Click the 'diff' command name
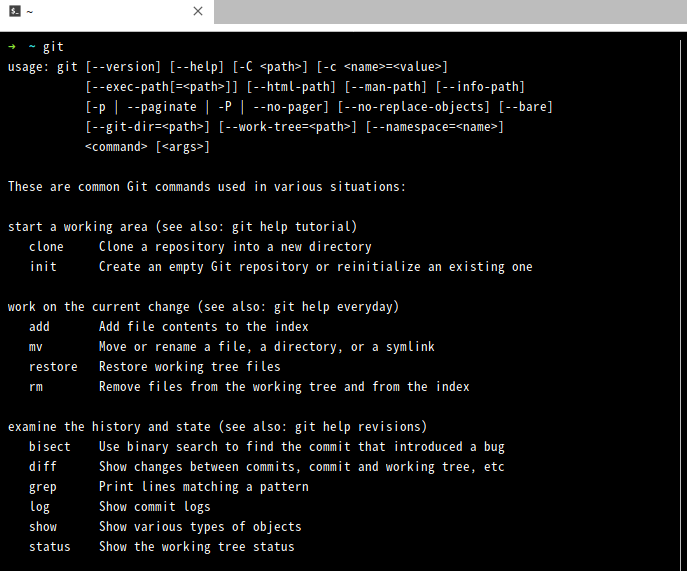This screenshot has width=687, height=571. click(x=43, y=467)
